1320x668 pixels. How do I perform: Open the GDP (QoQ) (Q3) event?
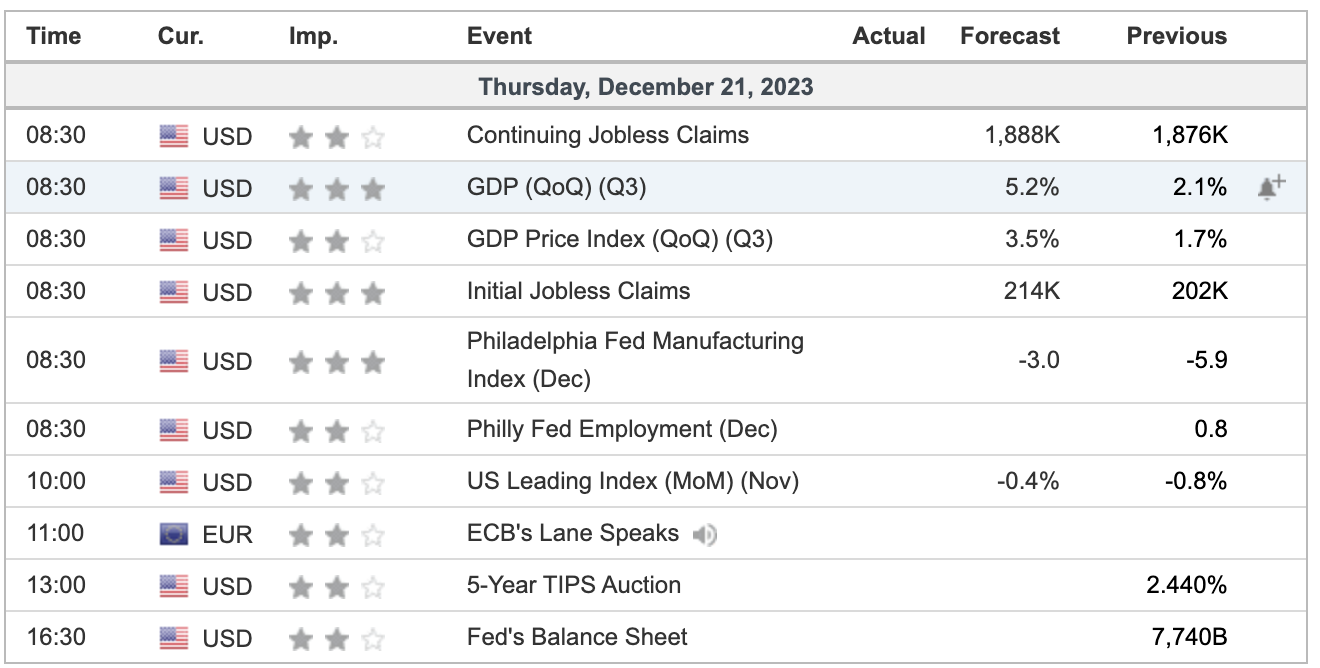[556, 187]
